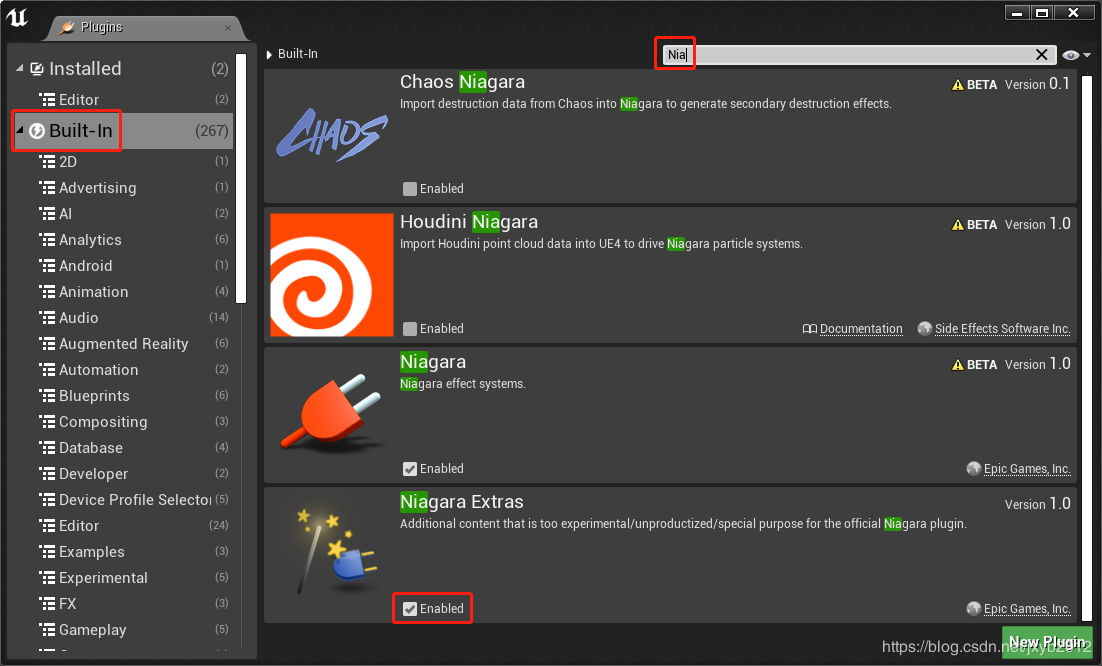Click the Augmented Reality list icon
The width and height of the screenshot is (1102, 666).
[47, 344]
